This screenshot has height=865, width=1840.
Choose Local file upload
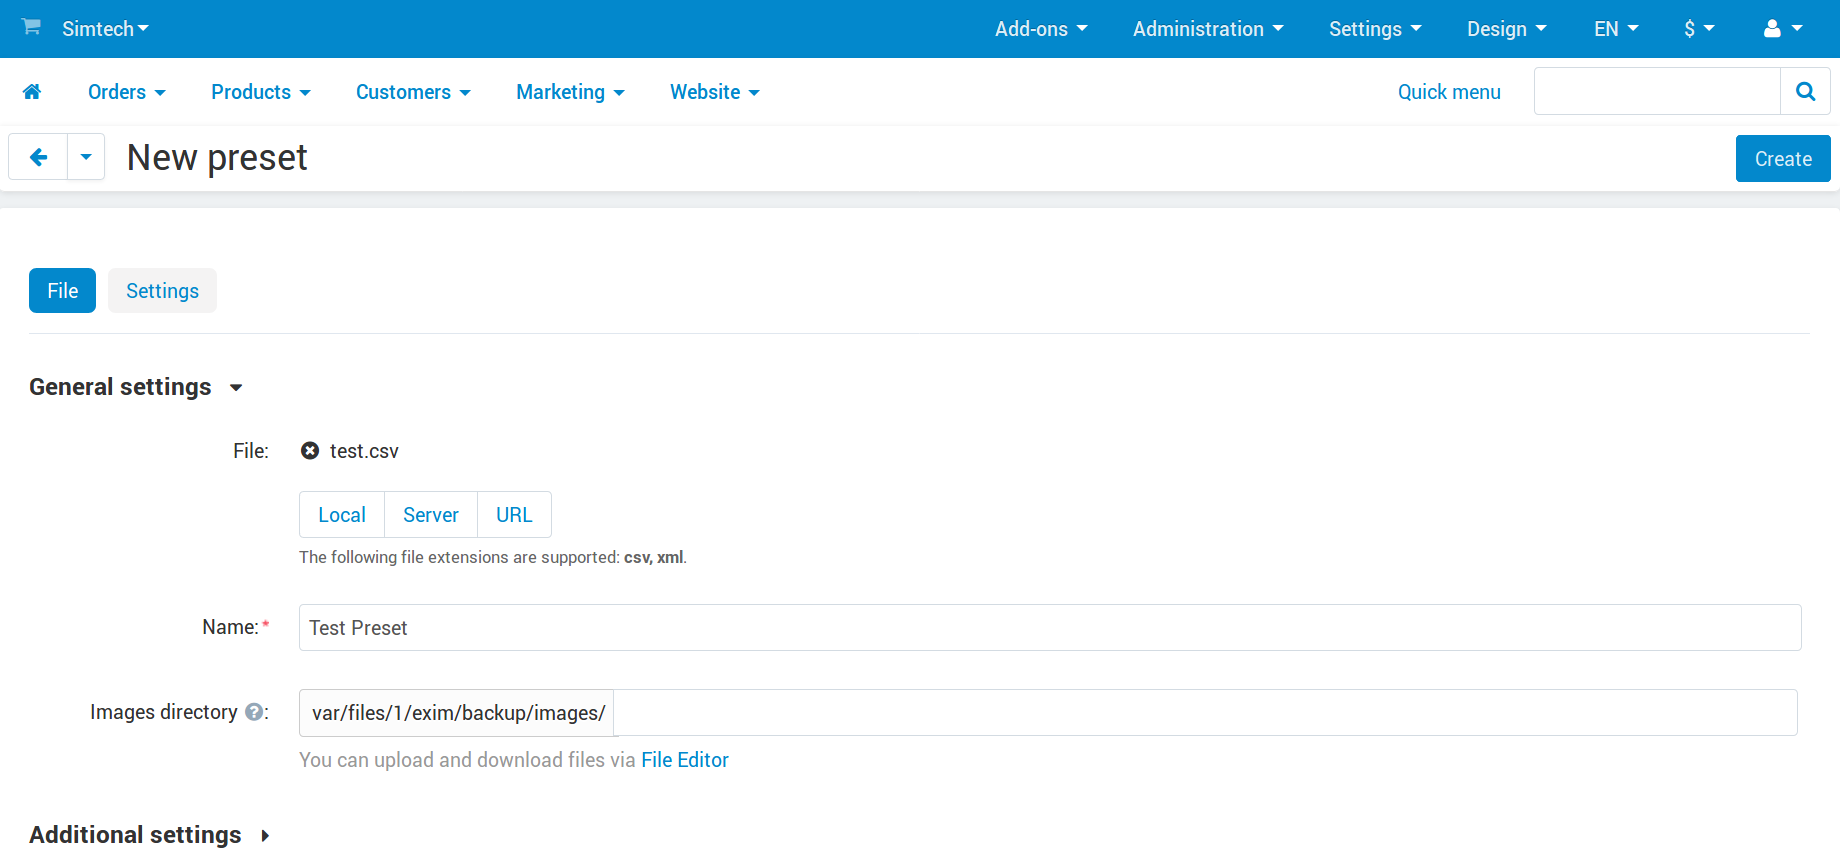click(x=342, y=515)
